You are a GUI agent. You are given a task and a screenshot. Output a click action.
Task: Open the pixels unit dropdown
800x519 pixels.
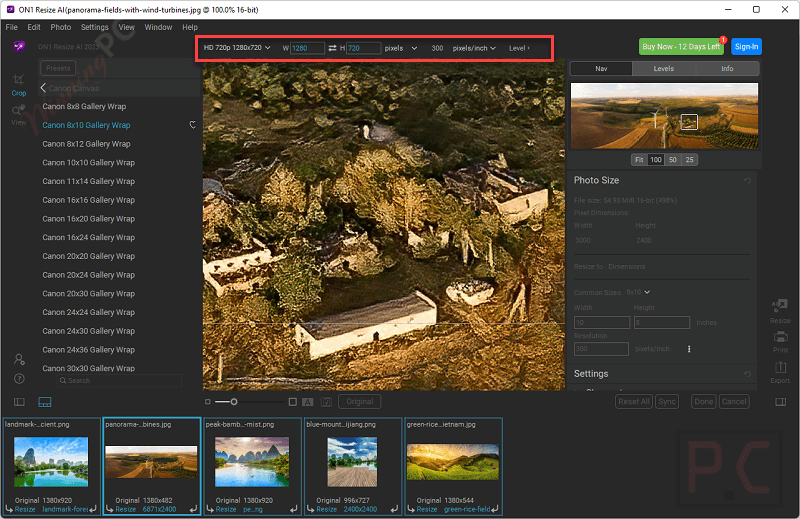[401, 48]
